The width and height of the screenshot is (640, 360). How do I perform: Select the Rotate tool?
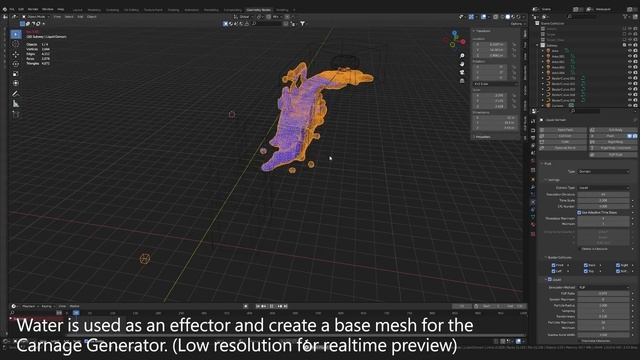(16, 64)
